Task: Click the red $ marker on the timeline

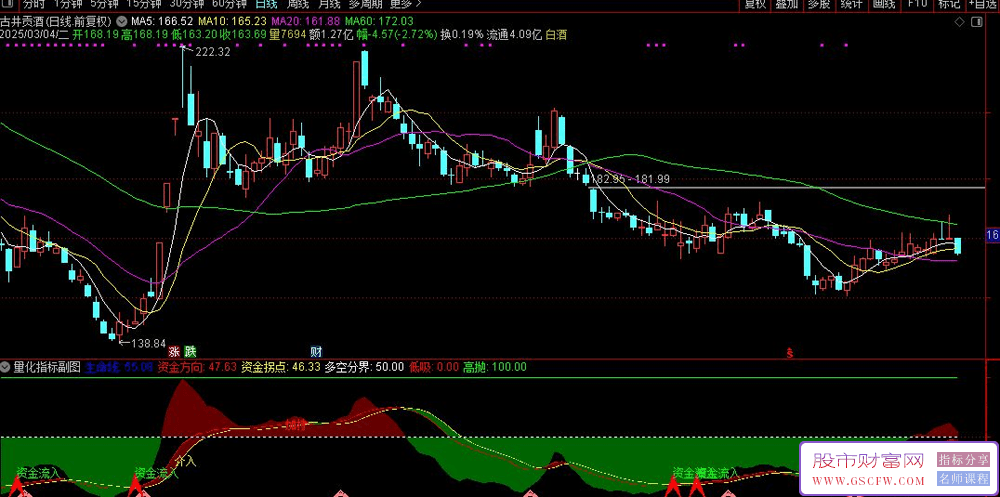Action: pos(790,352)
